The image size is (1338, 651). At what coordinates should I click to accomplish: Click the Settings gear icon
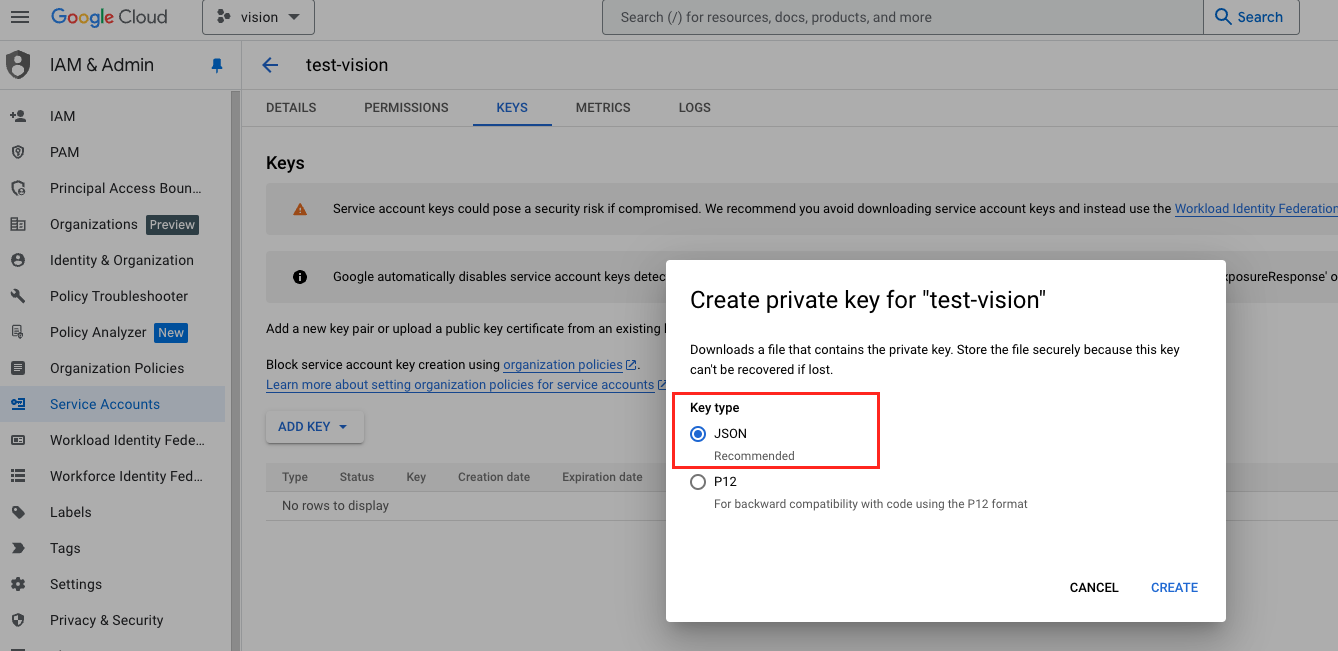pyautogui.click(x=18, y=584)
